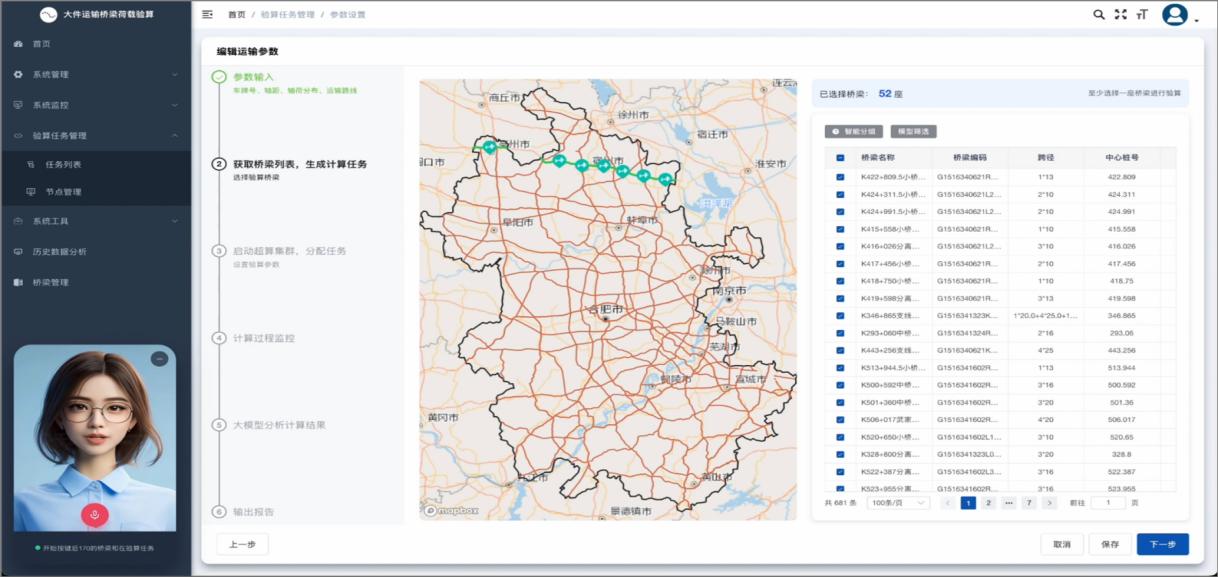The width and height of the screenshot is (1218, 577).
Task: Open the 100条/页 page size dropdown
Action: pos(898,503)
